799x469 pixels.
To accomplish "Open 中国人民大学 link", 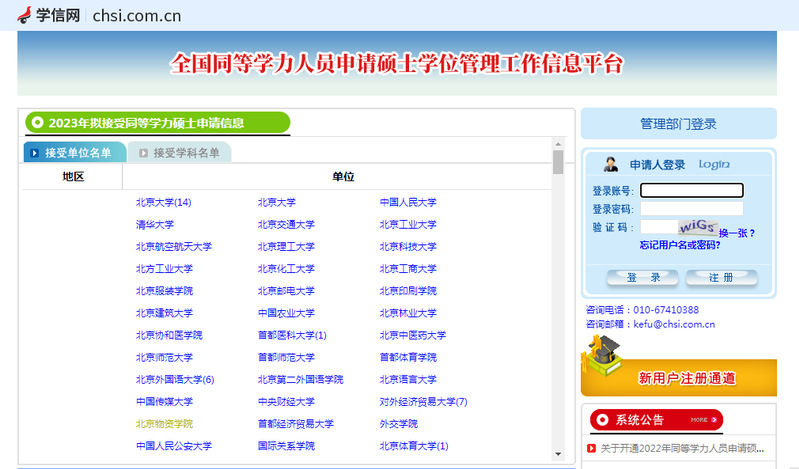I will (x=408, y=202).
